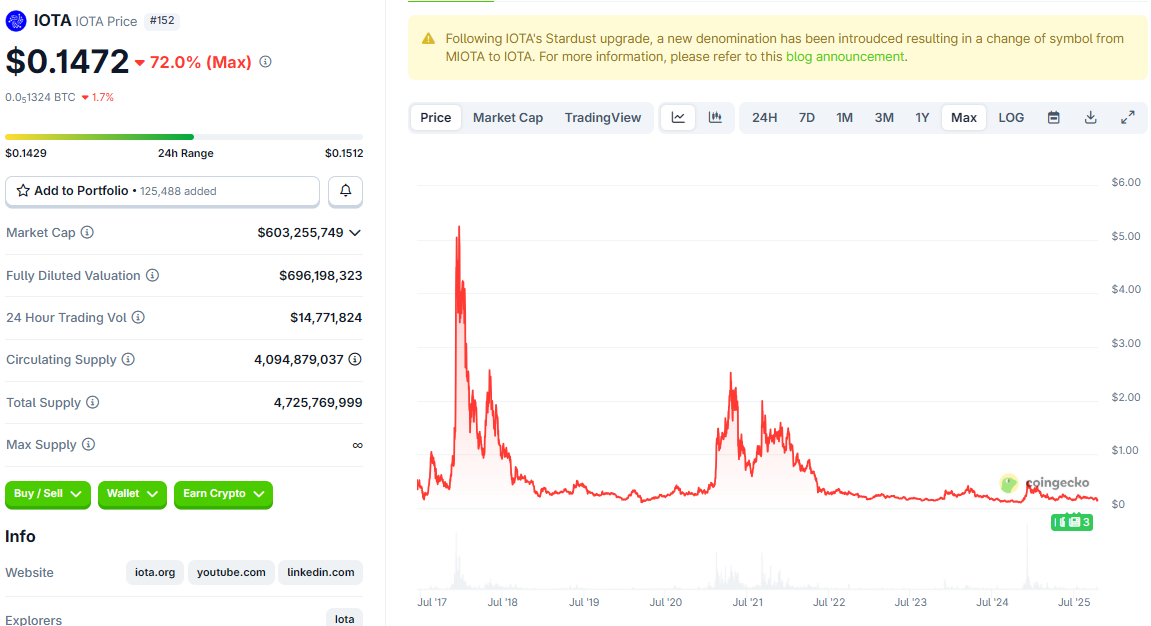Click Add to Portfolio button
This screenshot has width=1151, height=626.
[x=162, y=191]
